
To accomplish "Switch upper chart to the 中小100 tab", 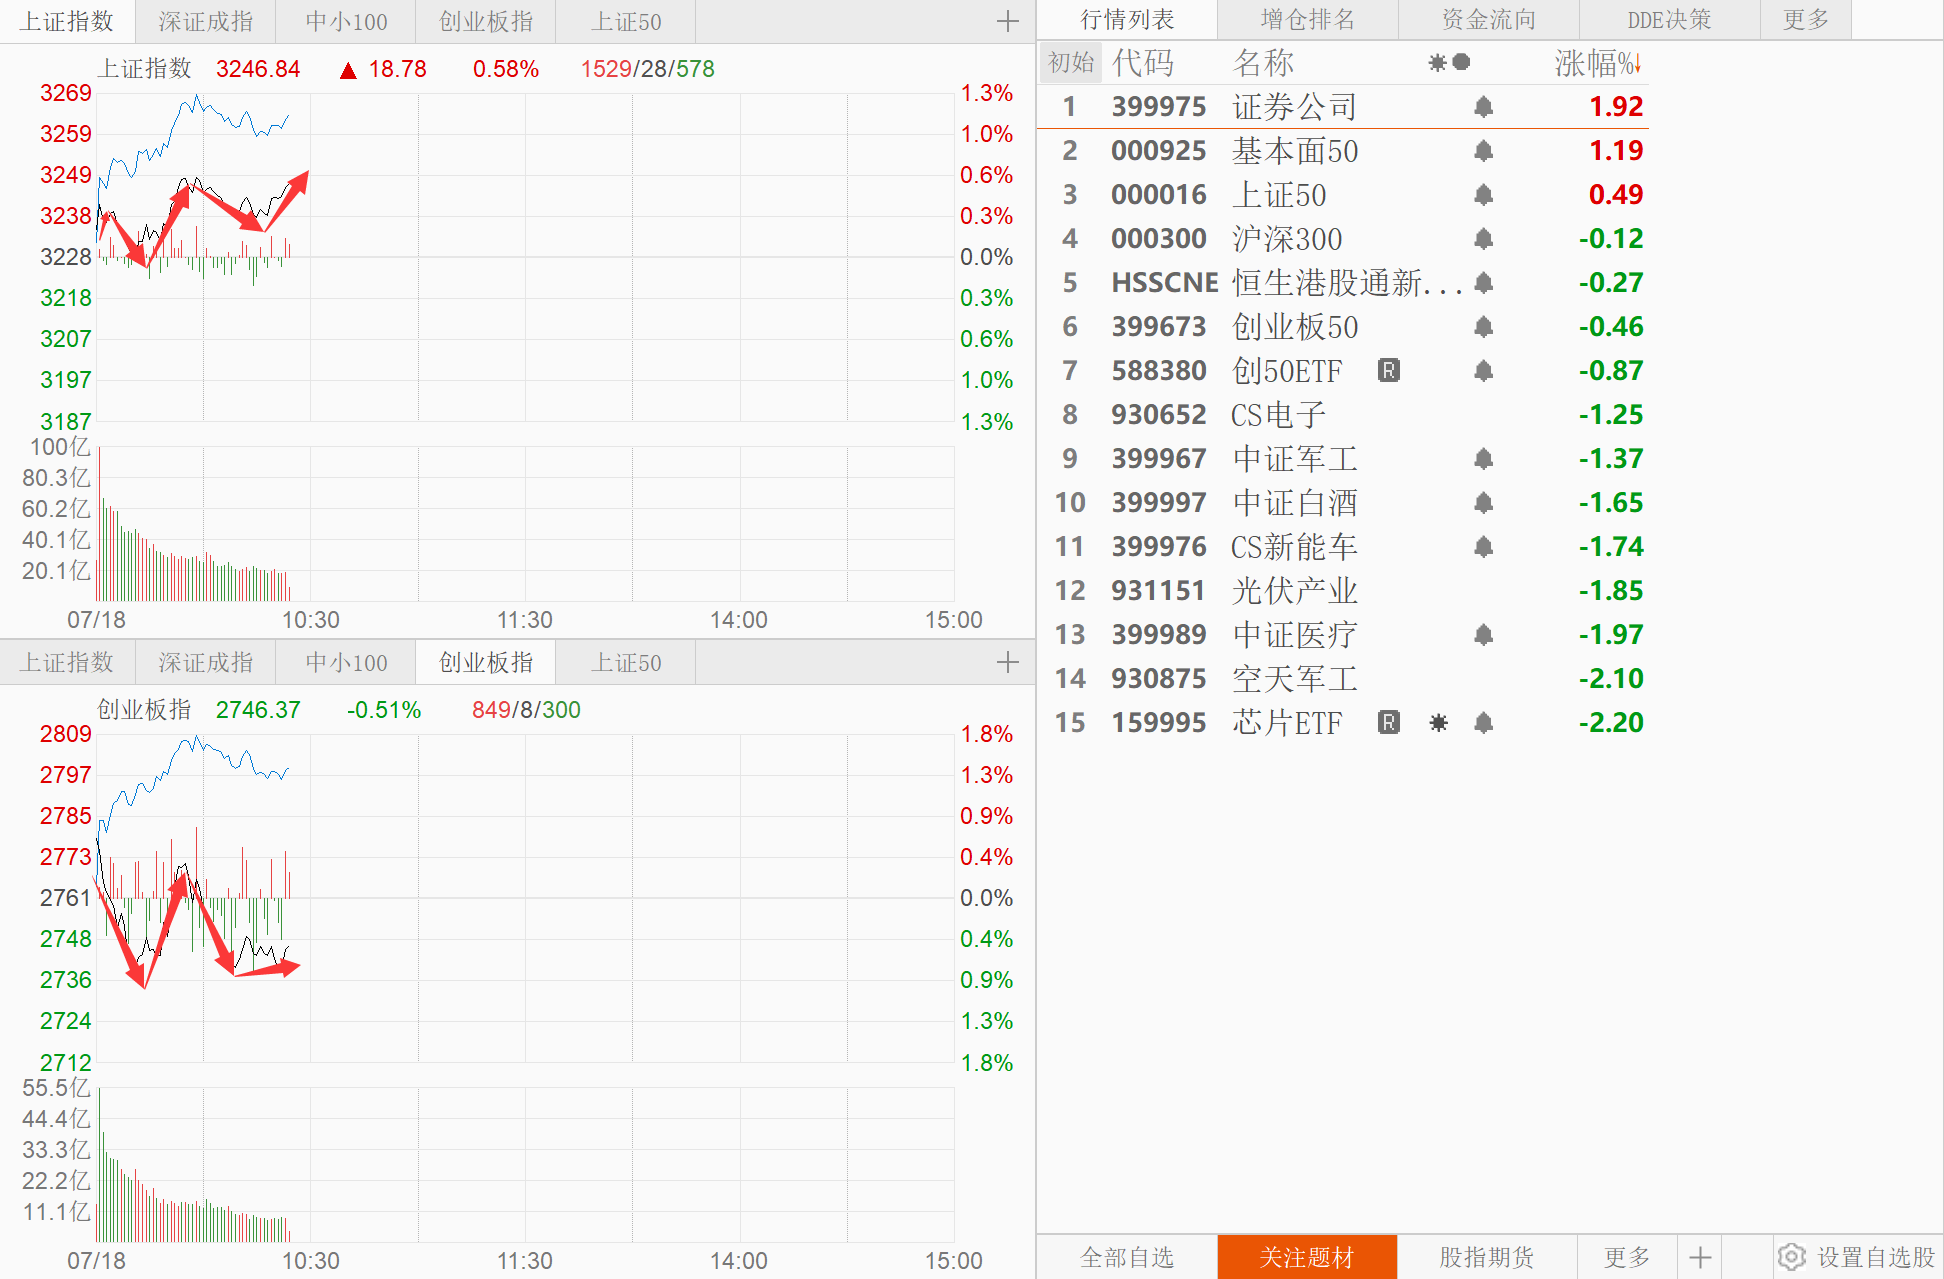I will point(346,21).
